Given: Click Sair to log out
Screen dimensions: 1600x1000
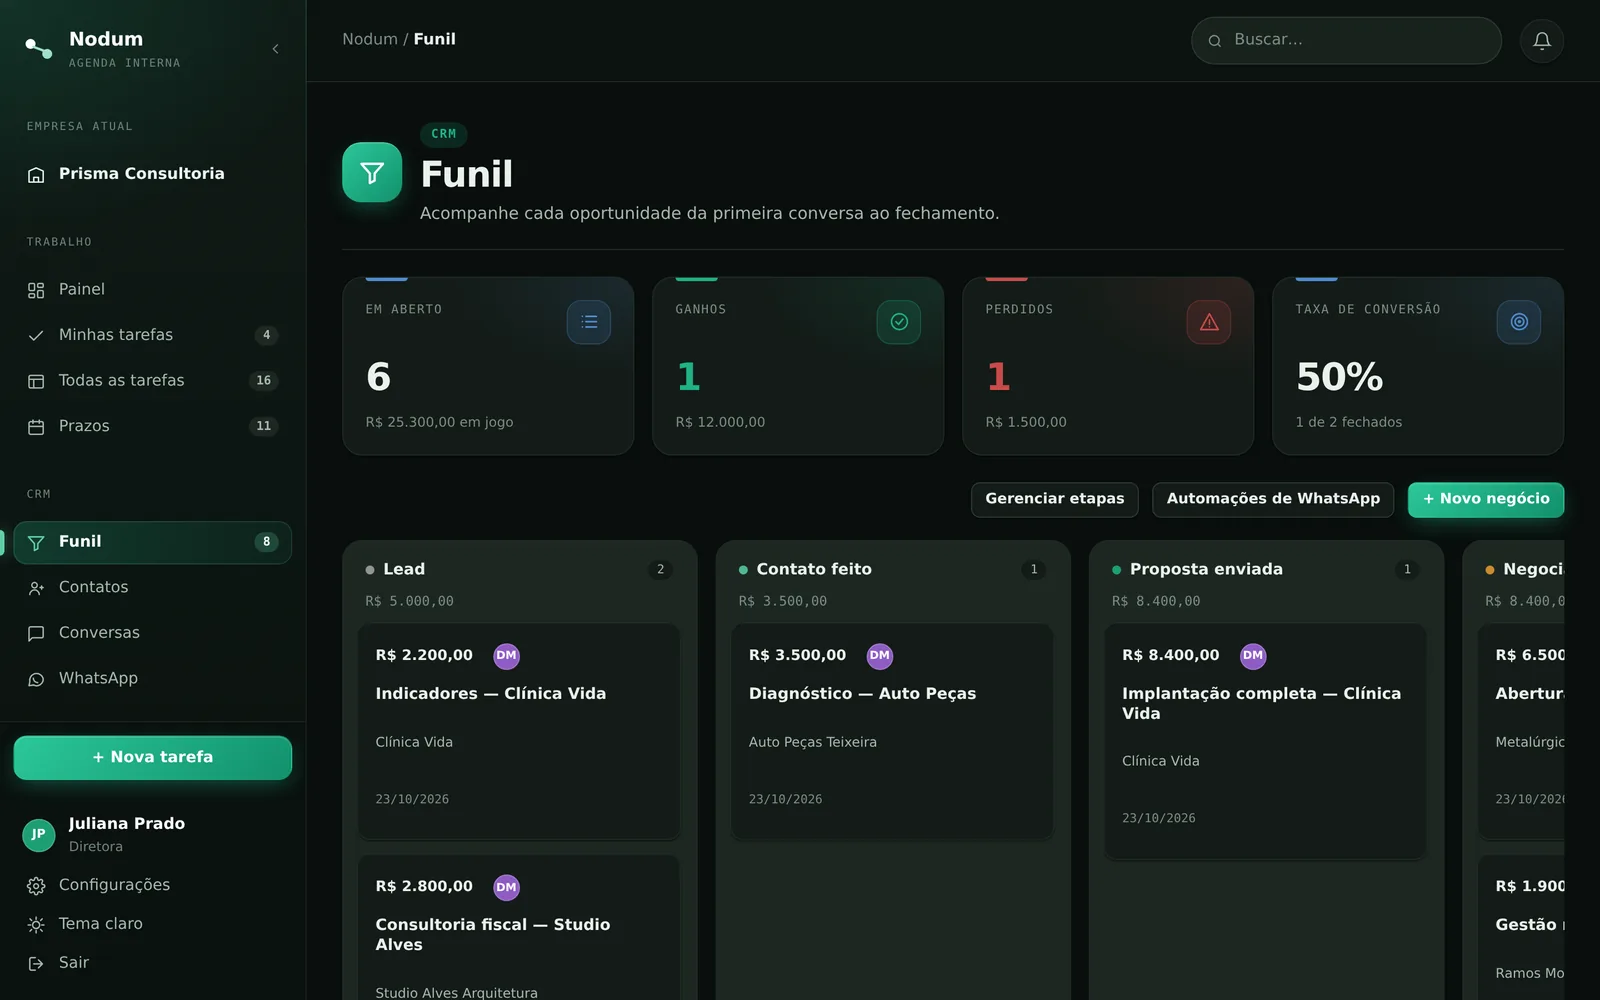Looking at the screenshot, I should click(x=153, y=963).
